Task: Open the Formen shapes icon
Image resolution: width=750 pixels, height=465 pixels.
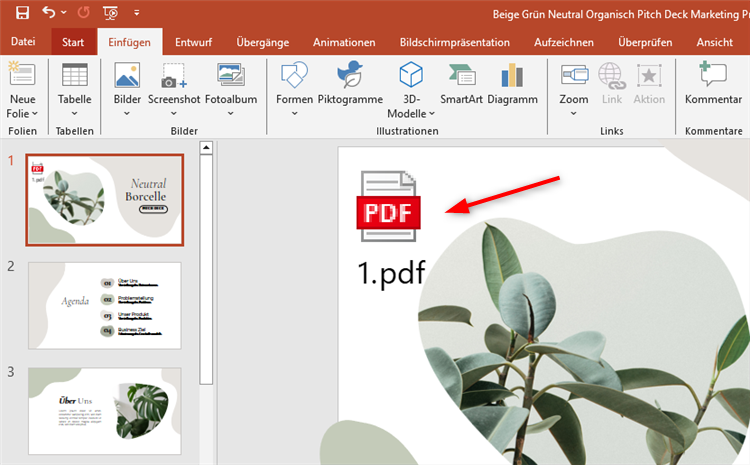Action: click(x=294, y=75)
